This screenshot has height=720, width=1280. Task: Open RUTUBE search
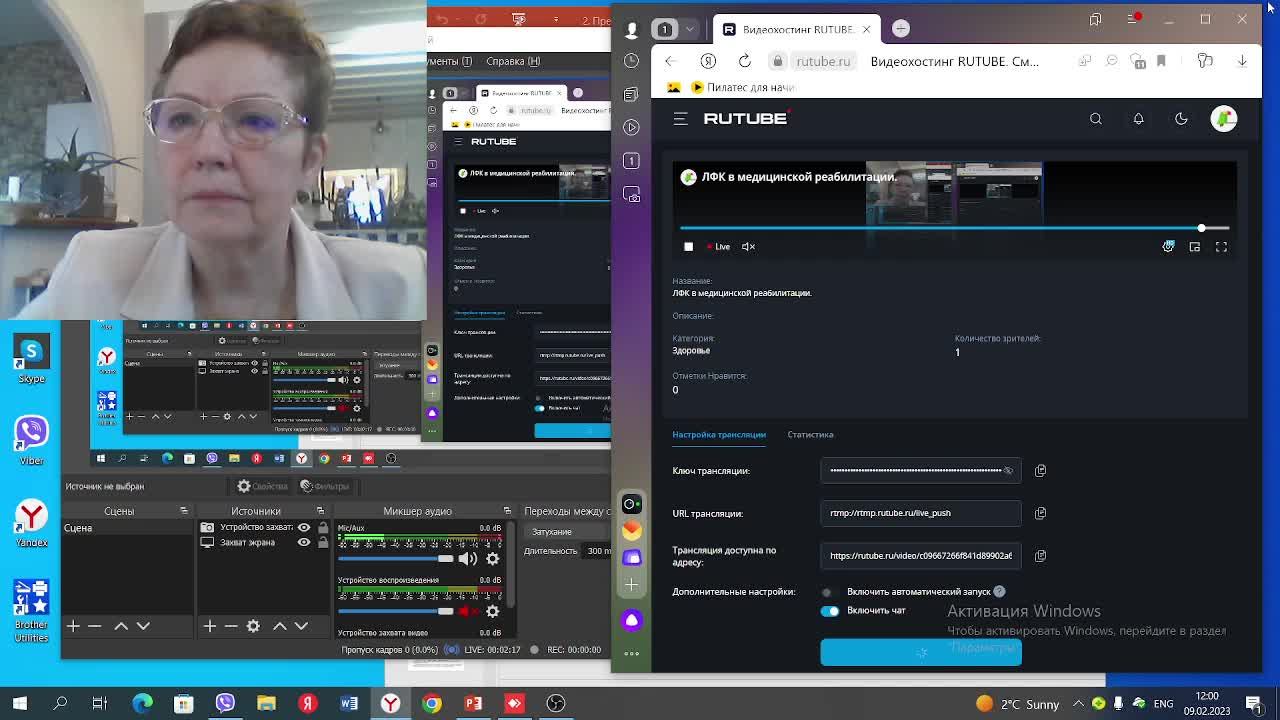pos(1096,119)
